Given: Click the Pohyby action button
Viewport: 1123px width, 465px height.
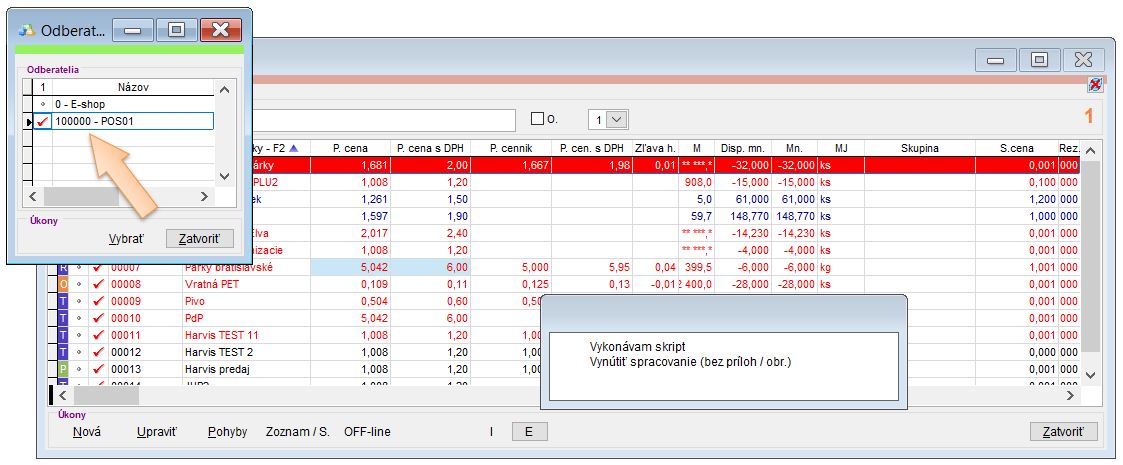Looking at the screenshot, I should 227,432.
